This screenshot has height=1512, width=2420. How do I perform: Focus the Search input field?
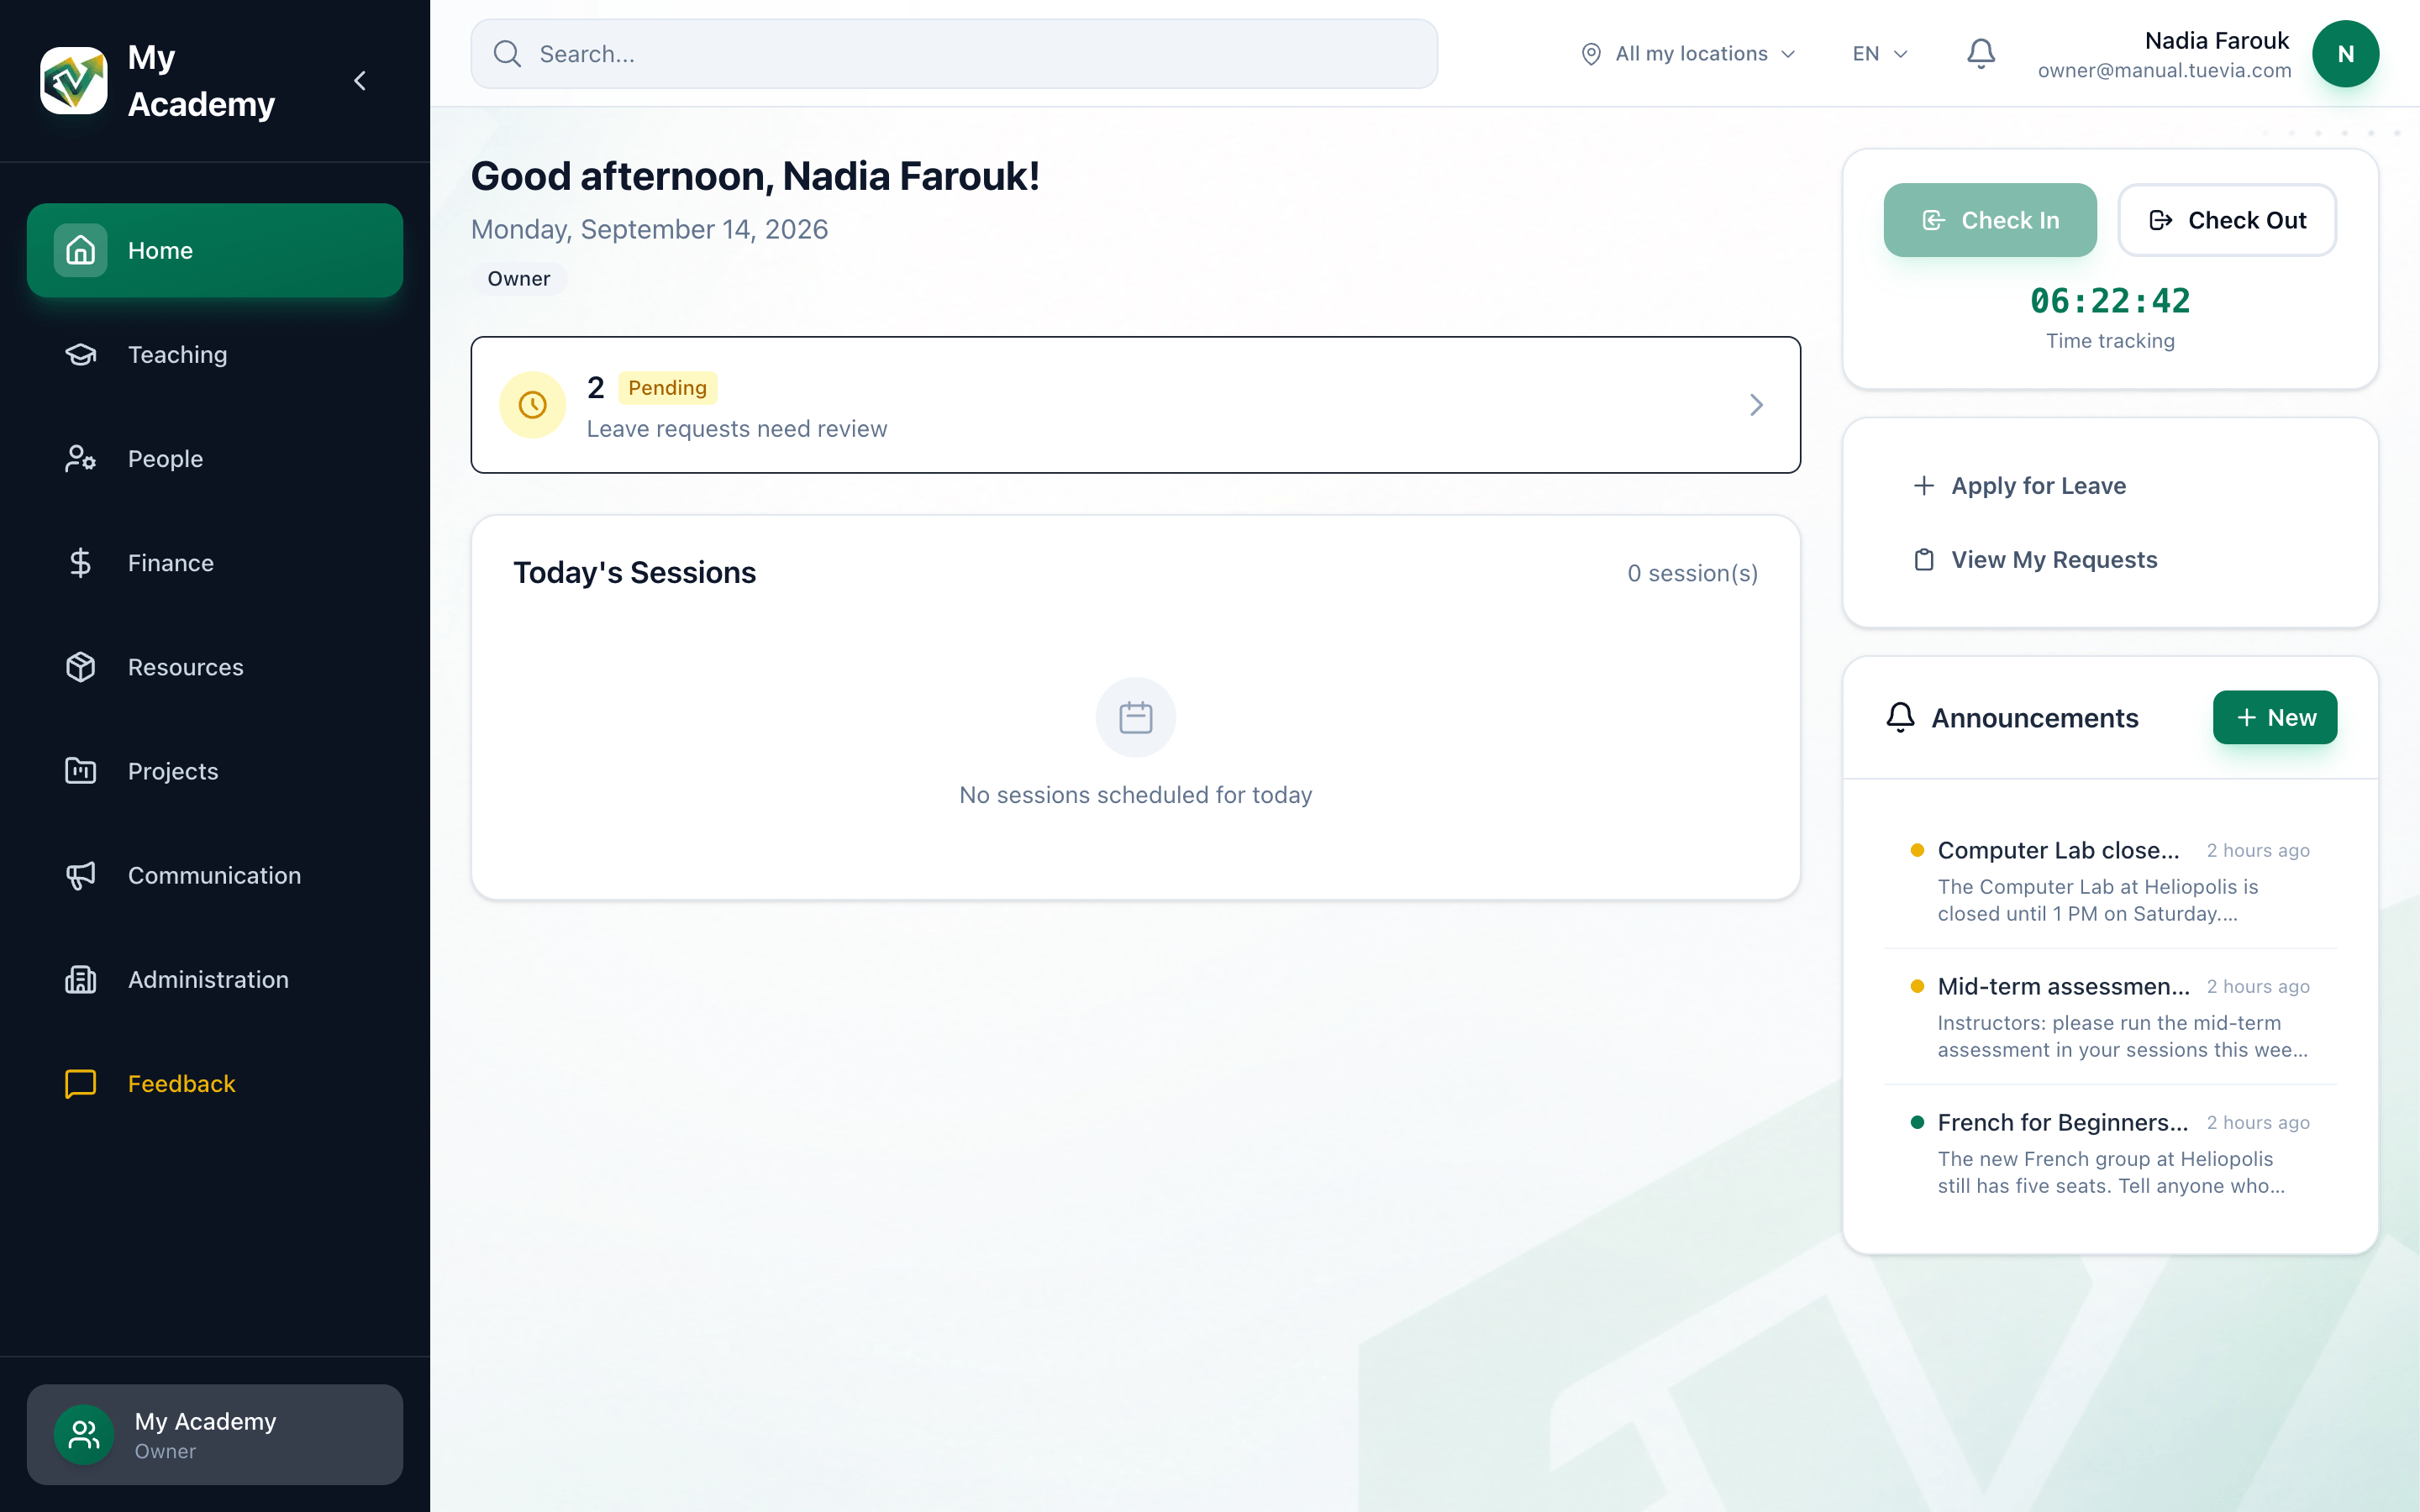pyautogui.click(x=954, y=54)
